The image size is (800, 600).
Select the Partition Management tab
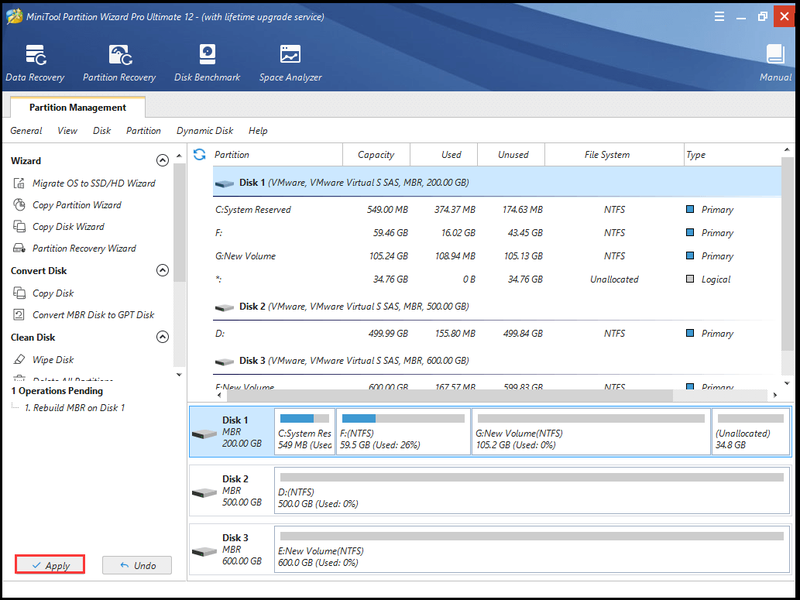coord(78,107)
